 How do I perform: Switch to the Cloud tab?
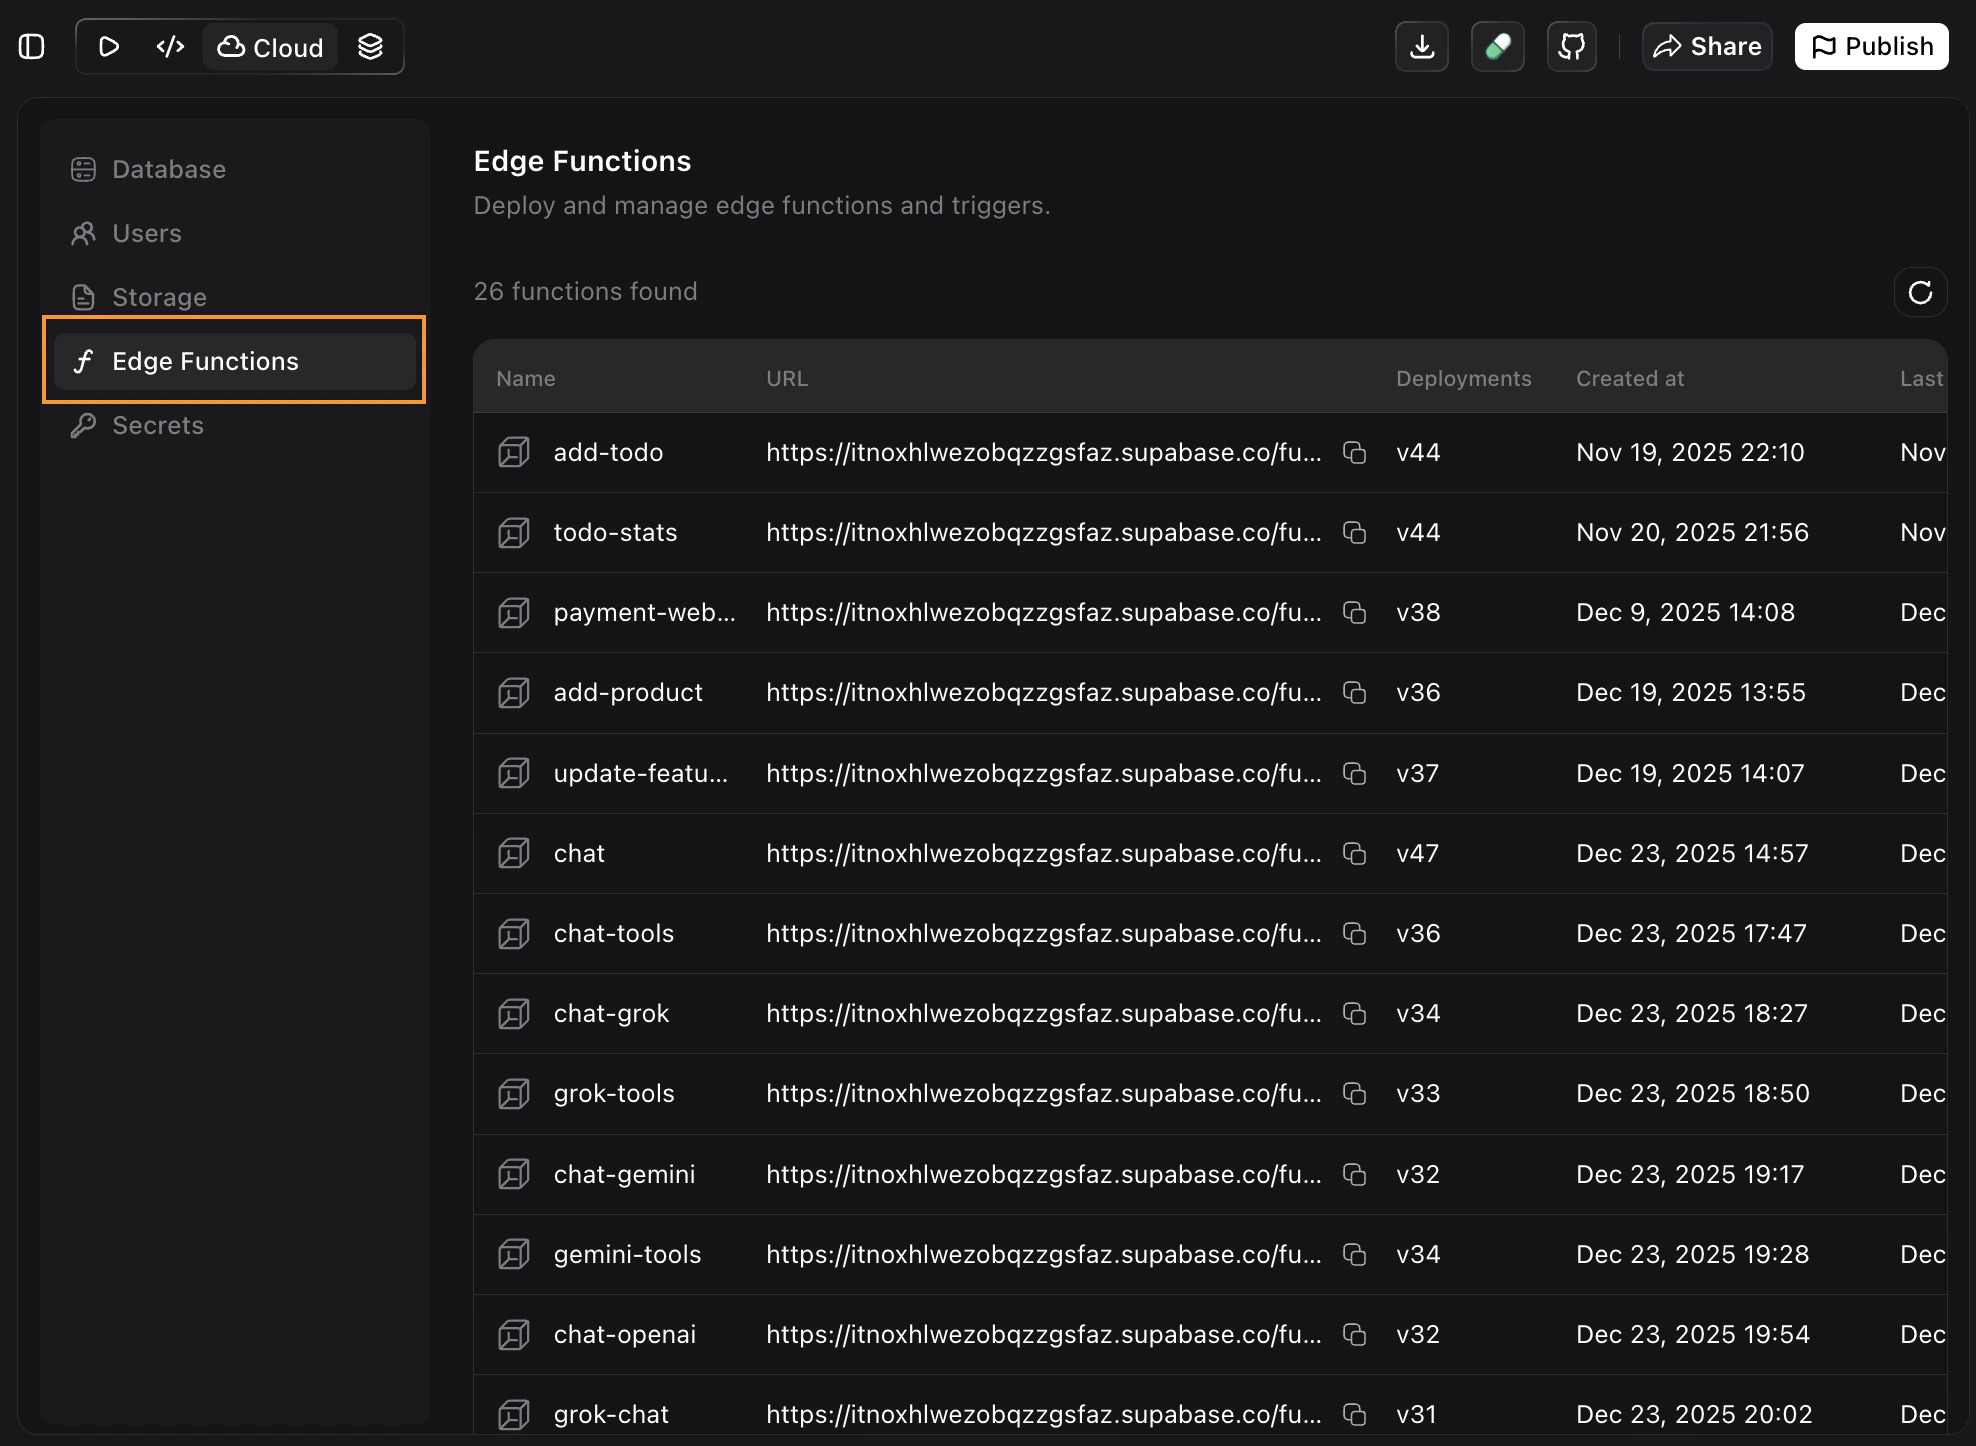(x=269, y=46)
